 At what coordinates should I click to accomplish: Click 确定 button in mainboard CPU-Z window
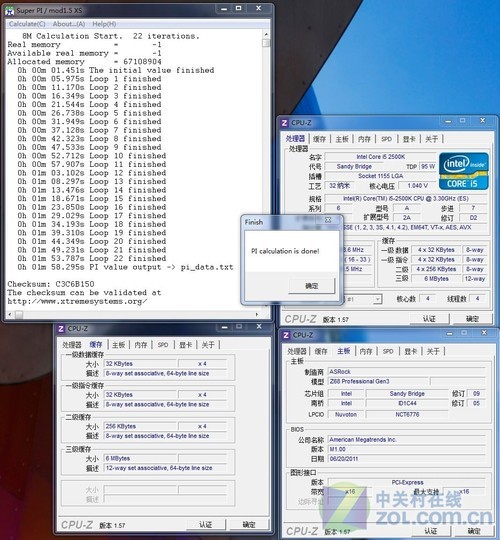click(474, 531)
